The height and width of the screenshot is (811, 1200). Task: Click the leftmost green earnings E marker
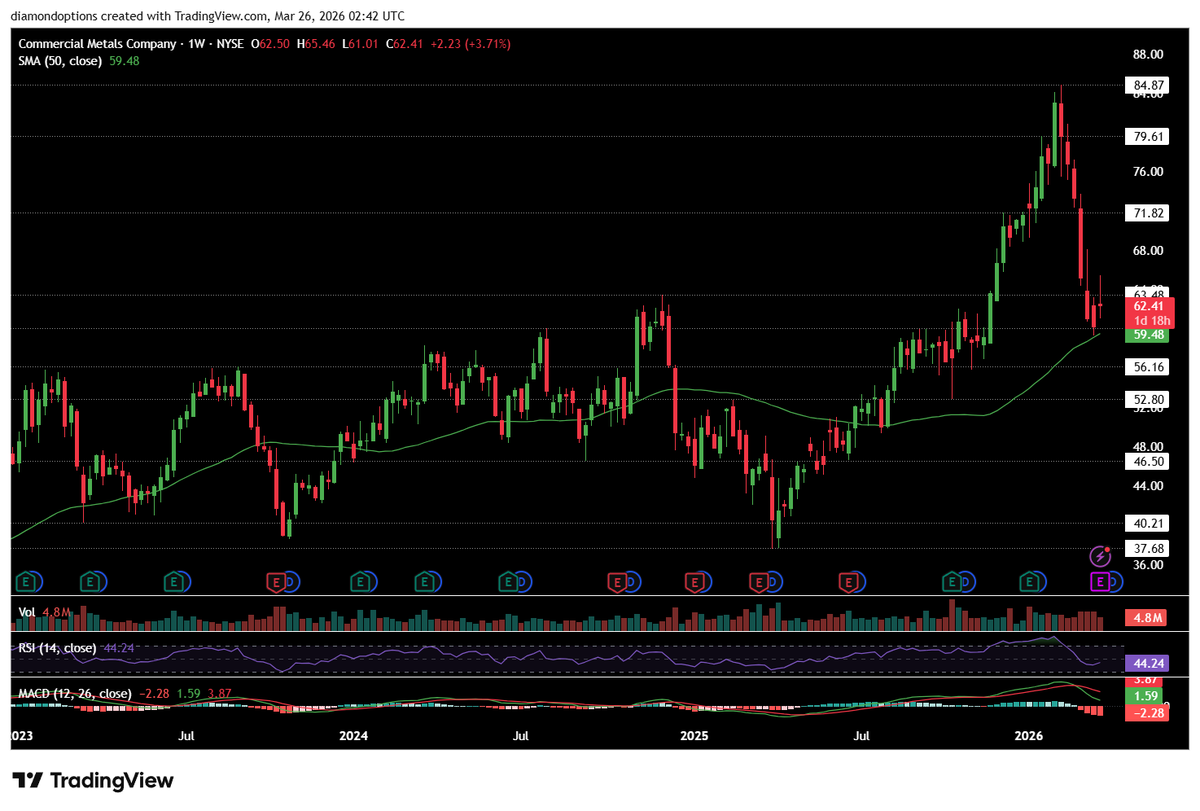[x=24, y=581]
